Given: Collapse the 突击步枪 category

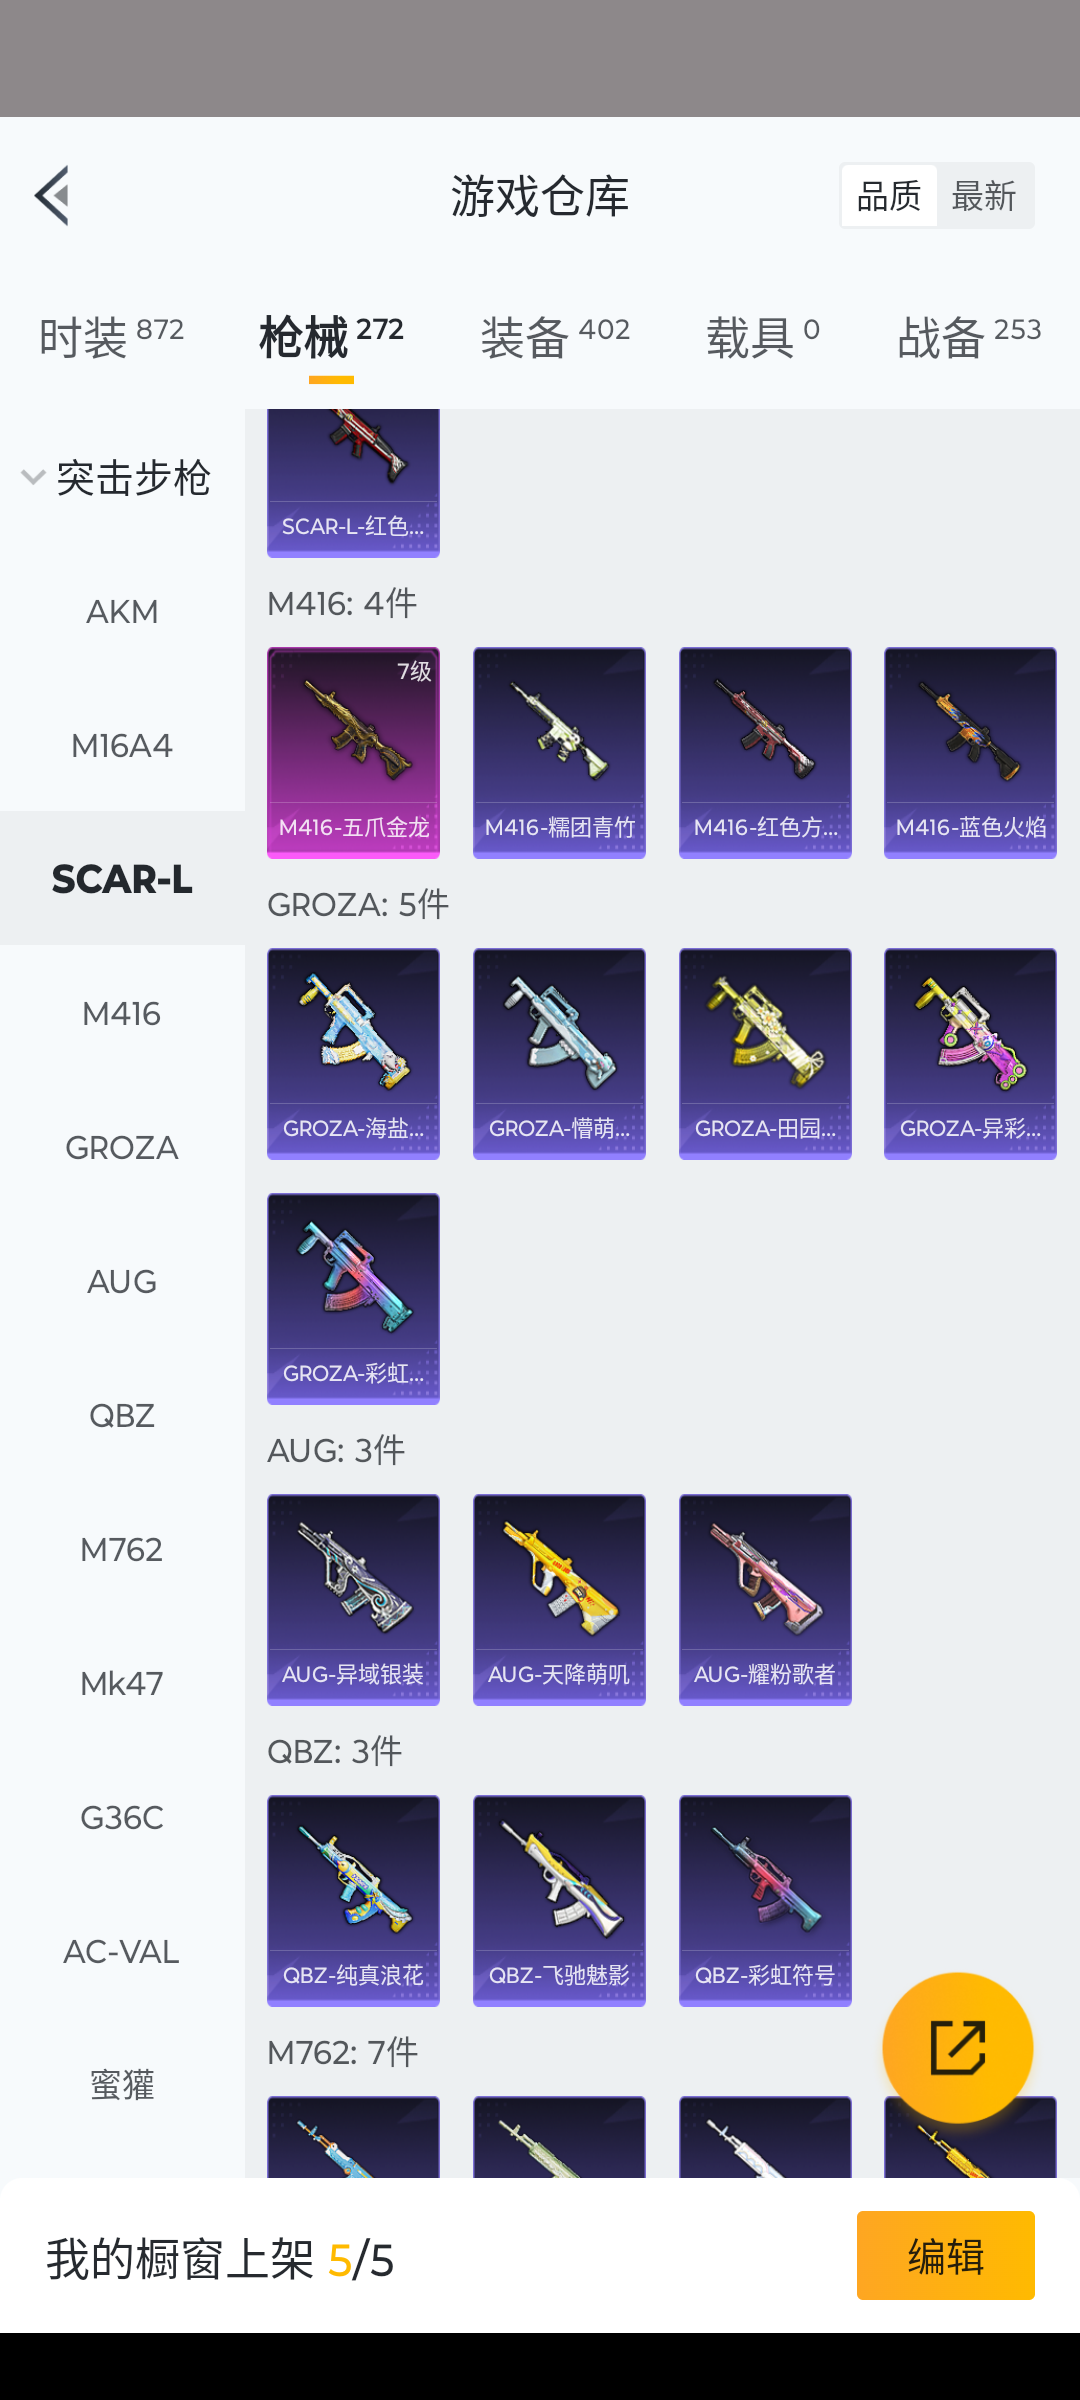Looking at the screenshot, I should click(116, 478).
